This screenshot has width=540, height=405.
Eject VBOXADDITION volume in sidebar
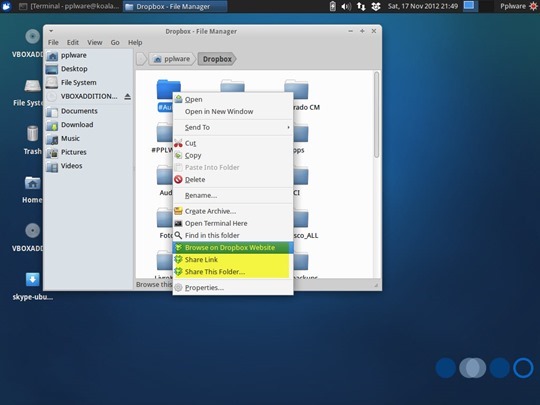tap(127, 96)
